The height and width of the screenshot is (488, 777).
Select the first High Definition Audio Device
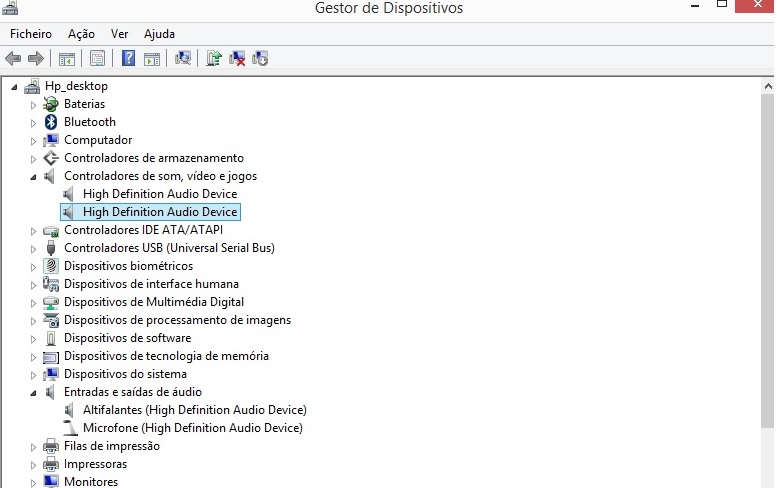(x=160, y=194)
